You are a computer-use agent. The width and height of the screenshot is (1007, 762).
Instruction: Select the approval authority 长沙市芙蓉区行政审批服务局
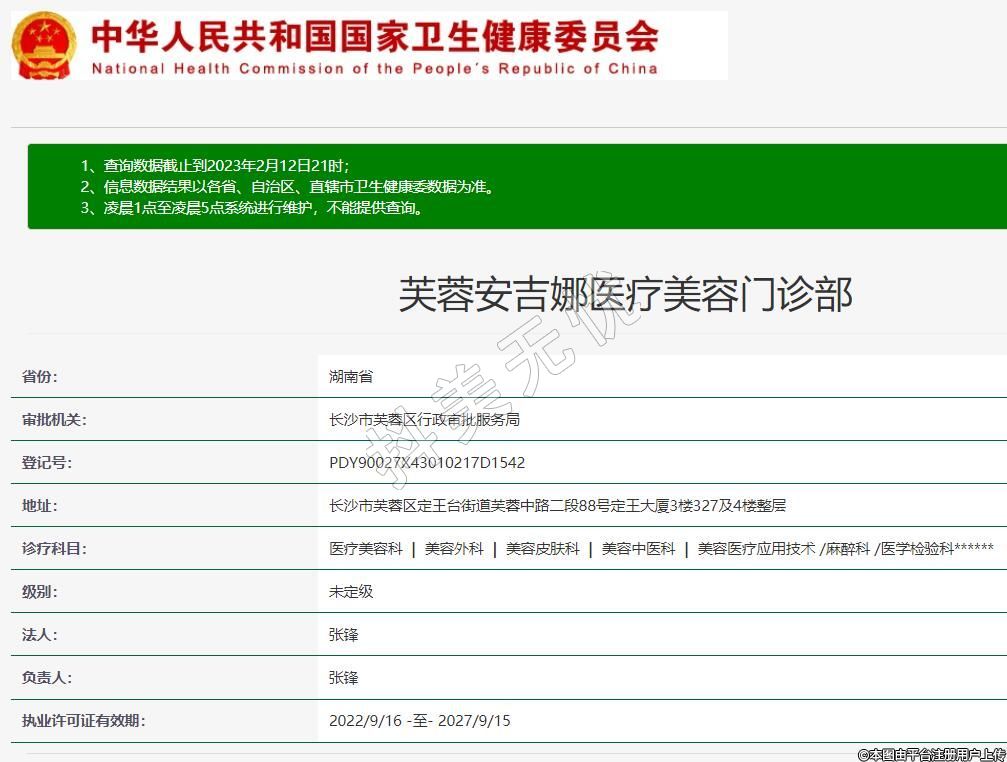pyautogui.click(x=424, y=420)
